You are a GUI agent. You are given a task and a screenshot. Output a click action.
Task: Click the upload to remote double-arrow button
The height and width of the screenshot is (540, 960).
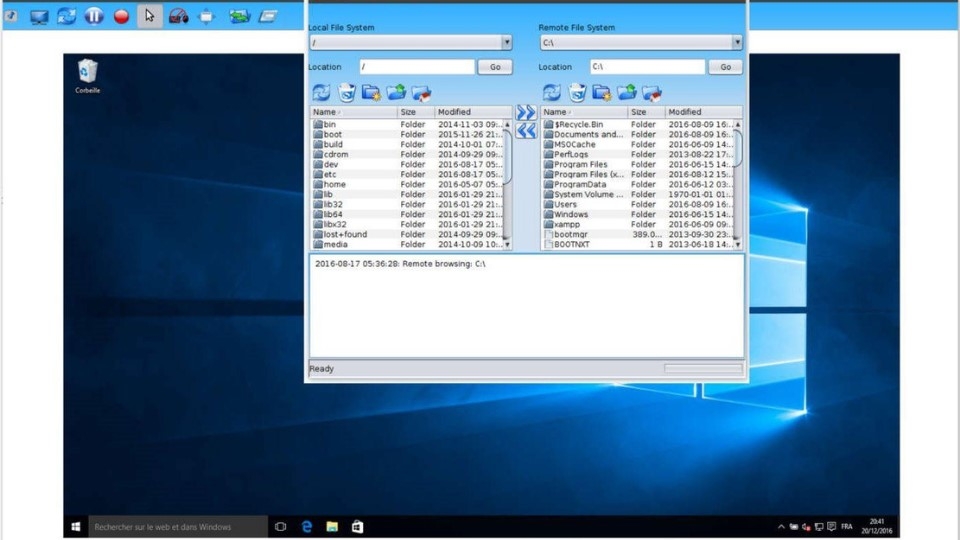coord(526,113)
